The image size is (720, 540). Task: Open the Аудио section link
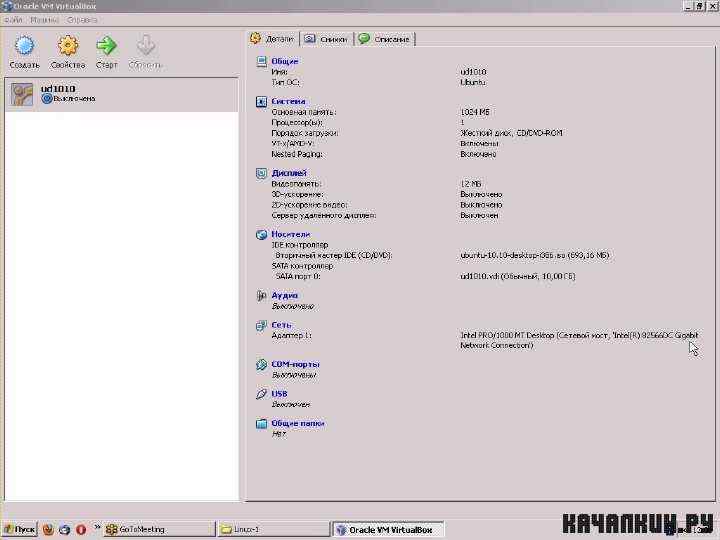coord(285,295)
